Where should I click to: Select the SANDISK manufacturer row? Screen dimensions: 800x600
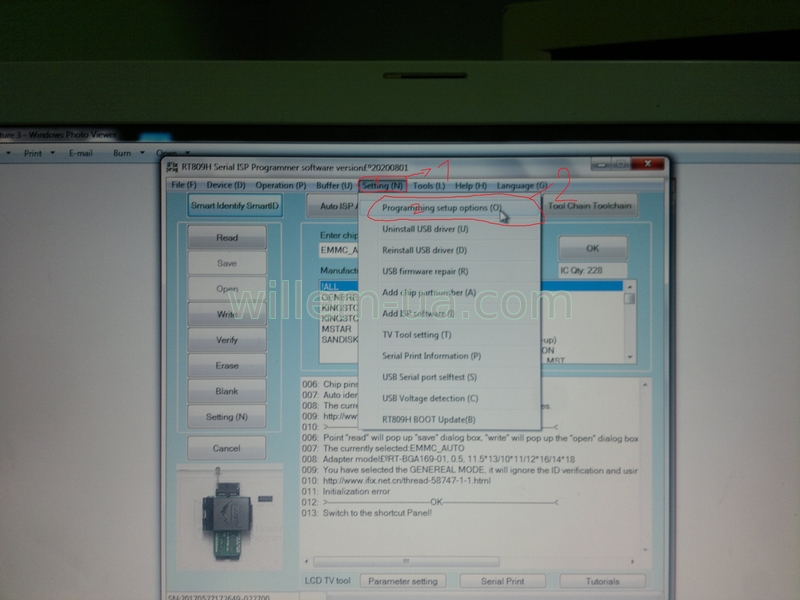tap(339, 339)
